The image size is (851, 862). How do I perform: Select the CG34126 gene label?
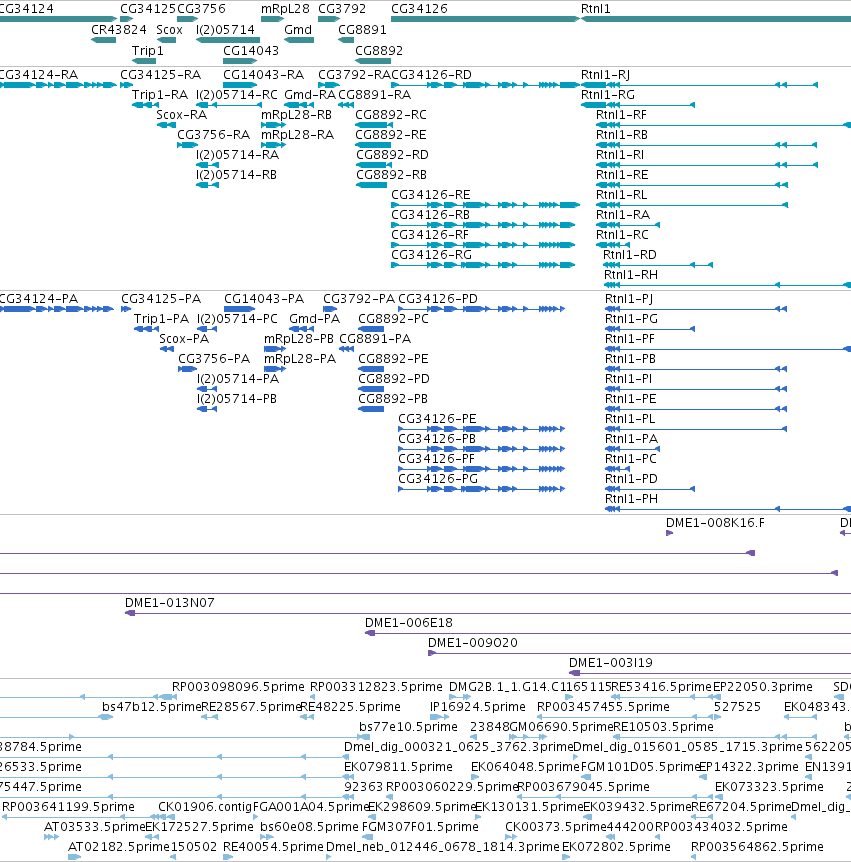coord(419,9)
